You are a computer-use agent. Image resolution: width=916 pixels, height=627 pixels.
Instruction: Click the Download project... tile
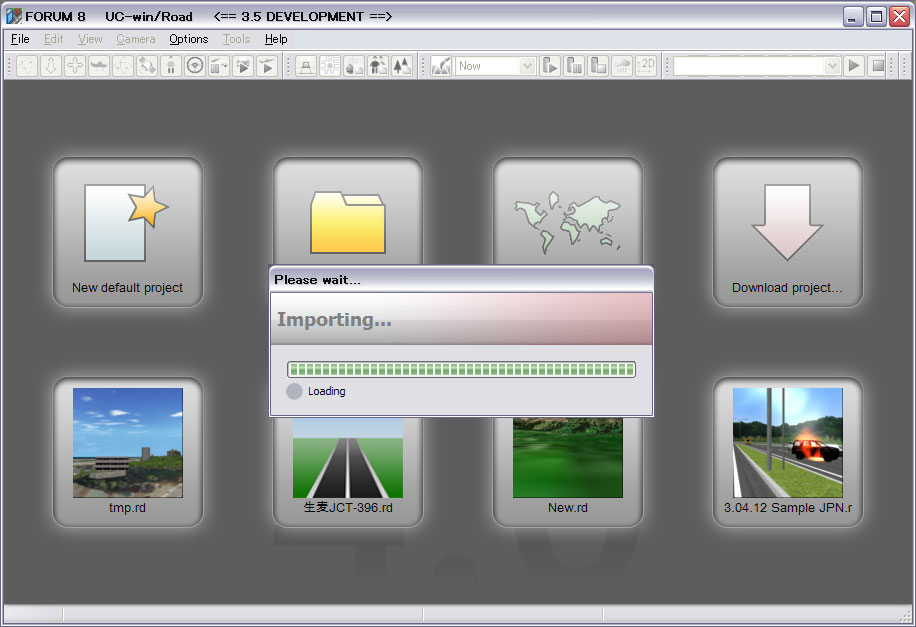[787, 232]
